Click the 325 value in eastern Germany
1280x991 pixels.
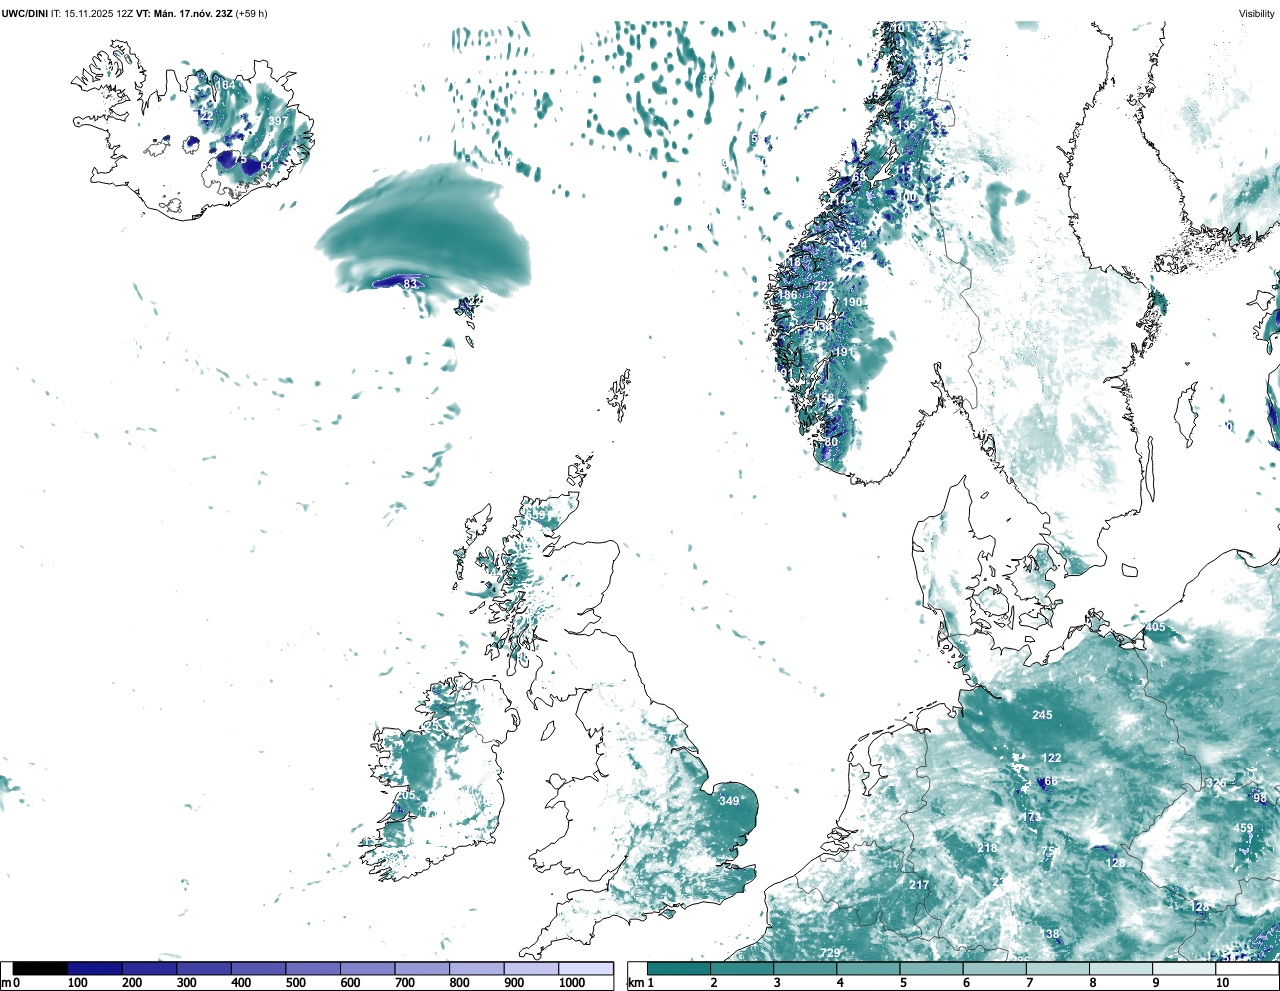(1216, 783)
